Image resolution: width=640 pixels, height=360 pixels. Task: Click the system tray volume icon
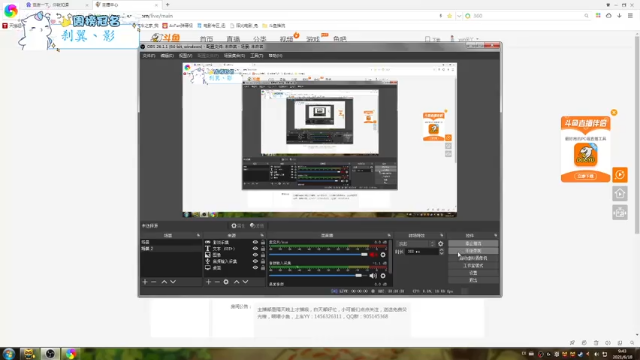click(x=596, y=354)
